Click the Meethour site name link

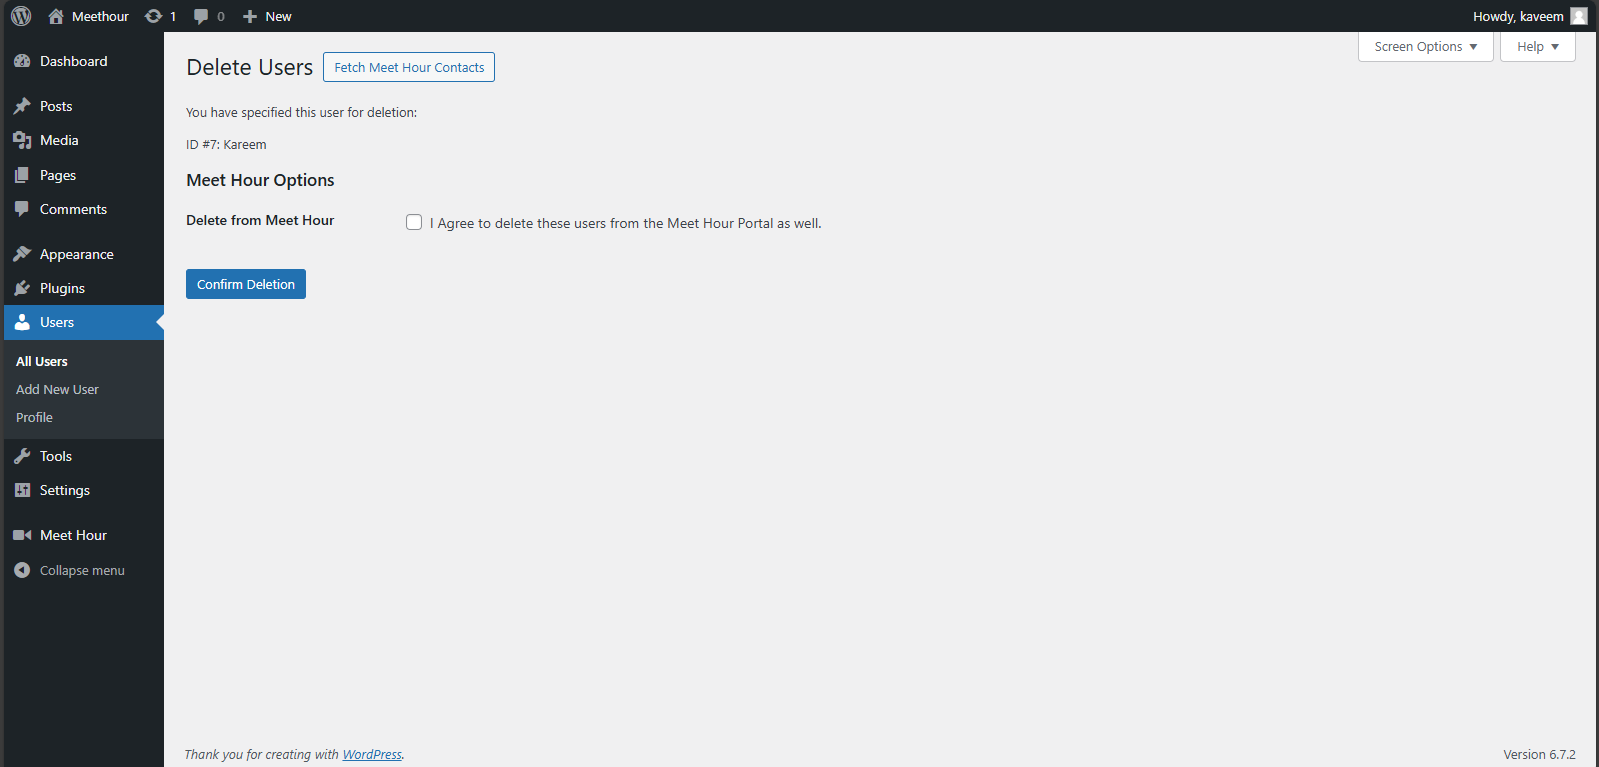[x=100, y=16]
